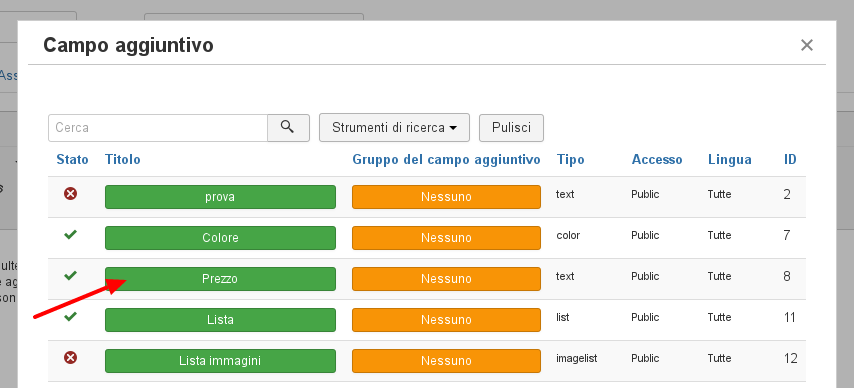Image resolution: width=854 pixels, height=388 pixels.
Task: Sort by Titolo column header
Action: 123,160
